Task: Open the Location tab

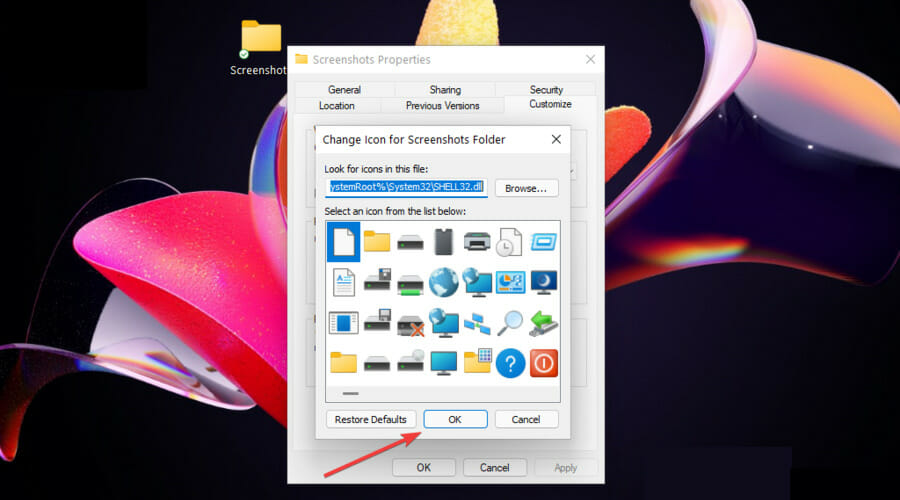Action: (x=337, y=106)
